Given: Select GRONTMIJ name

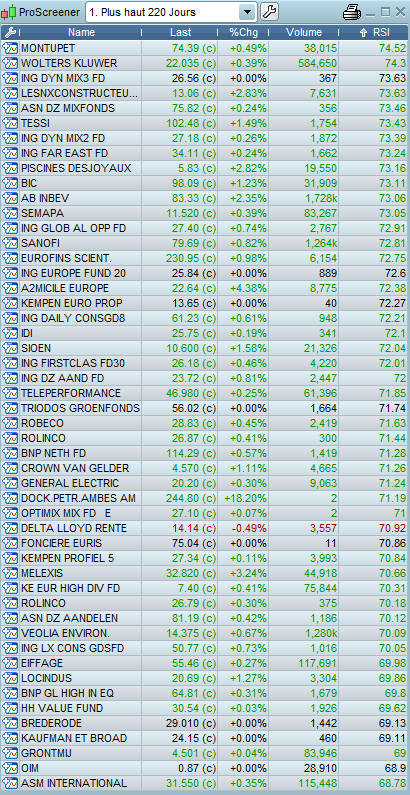Looking at the screenshot, I should (47, 753).
